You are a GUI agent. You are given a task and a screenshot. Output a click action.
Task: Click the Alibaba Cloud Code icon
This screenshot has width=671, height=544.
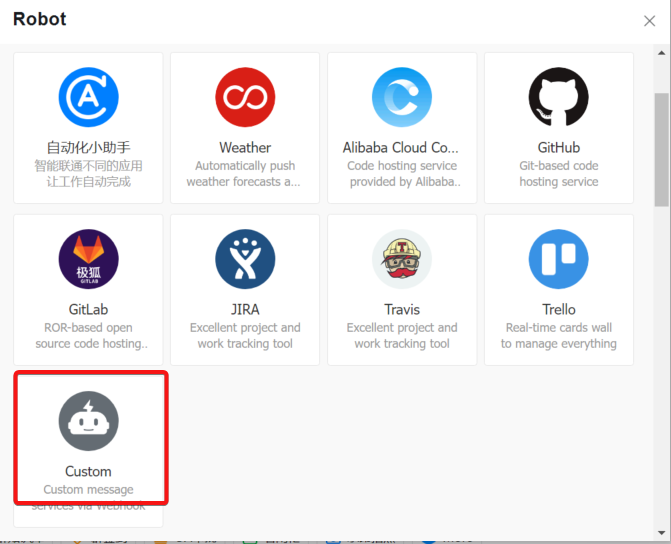(x=402, y=98)
